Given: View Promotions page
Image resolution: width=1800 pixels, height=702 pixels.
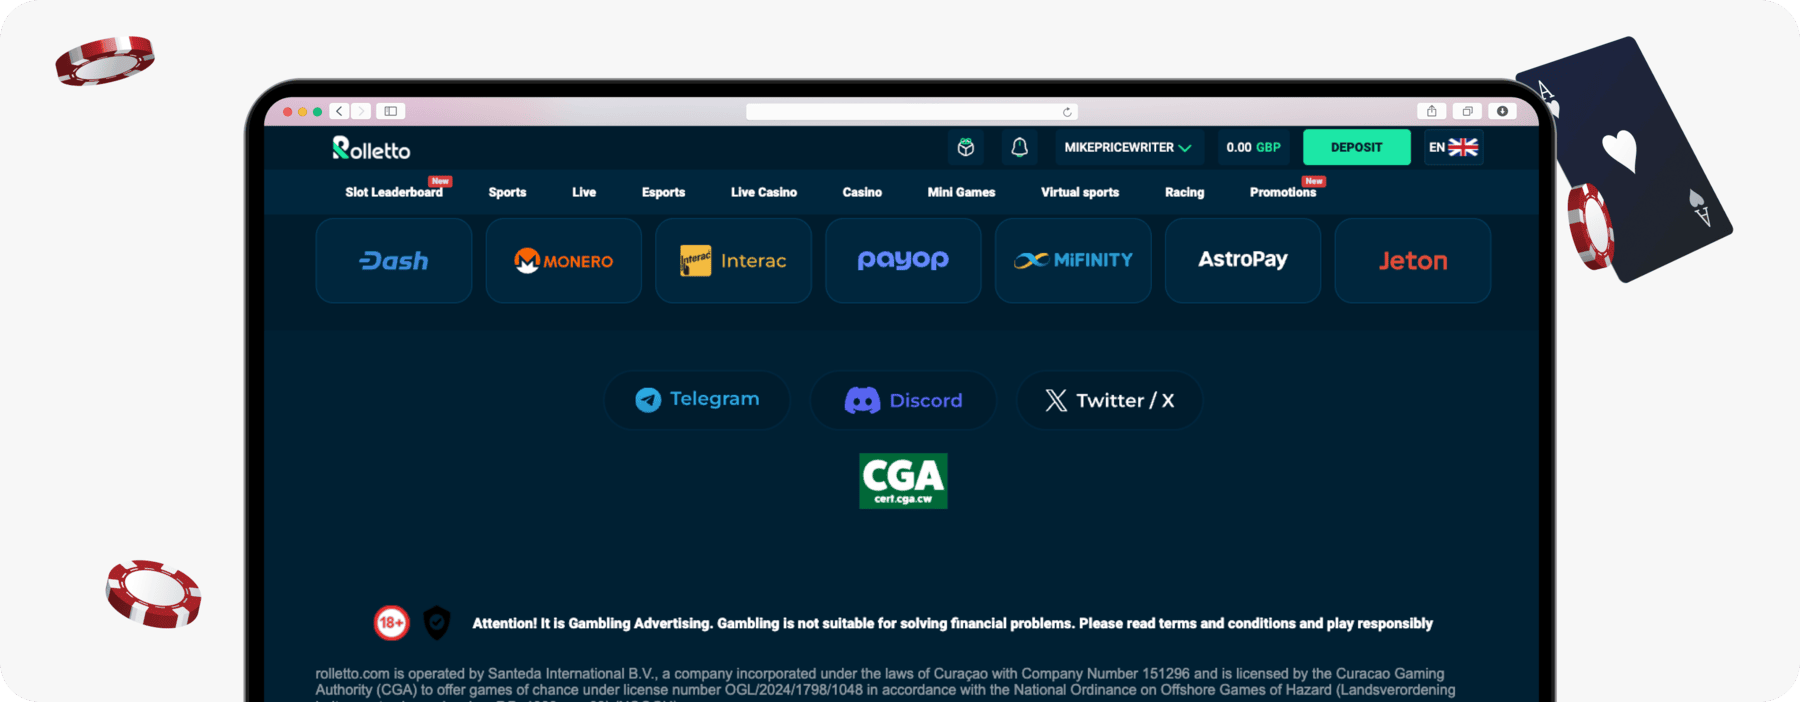Looking at the screenshot, I should tap(1283, 192).
